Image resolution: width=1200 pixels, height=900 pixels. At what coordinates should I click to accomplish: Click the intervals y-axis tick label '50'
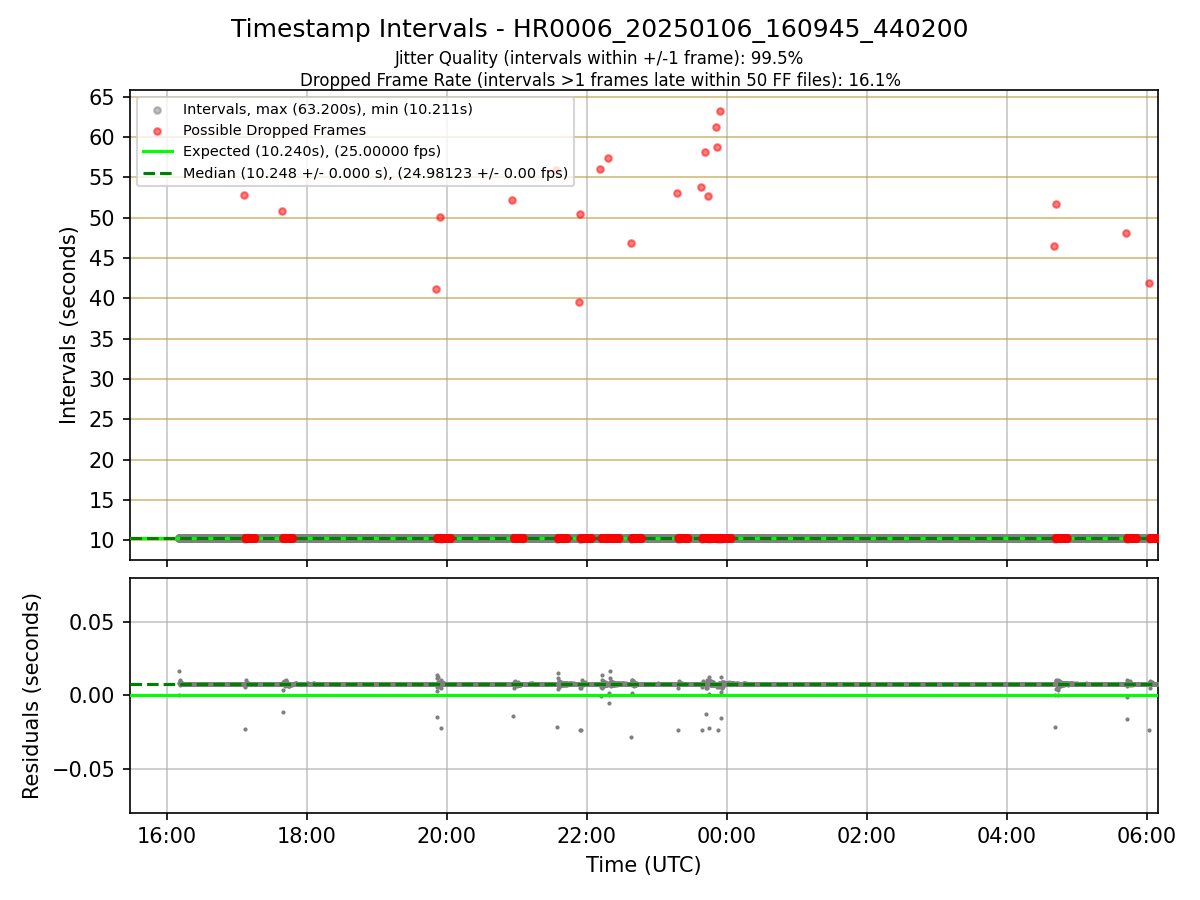pyautogui.click(x=103, y=218)
